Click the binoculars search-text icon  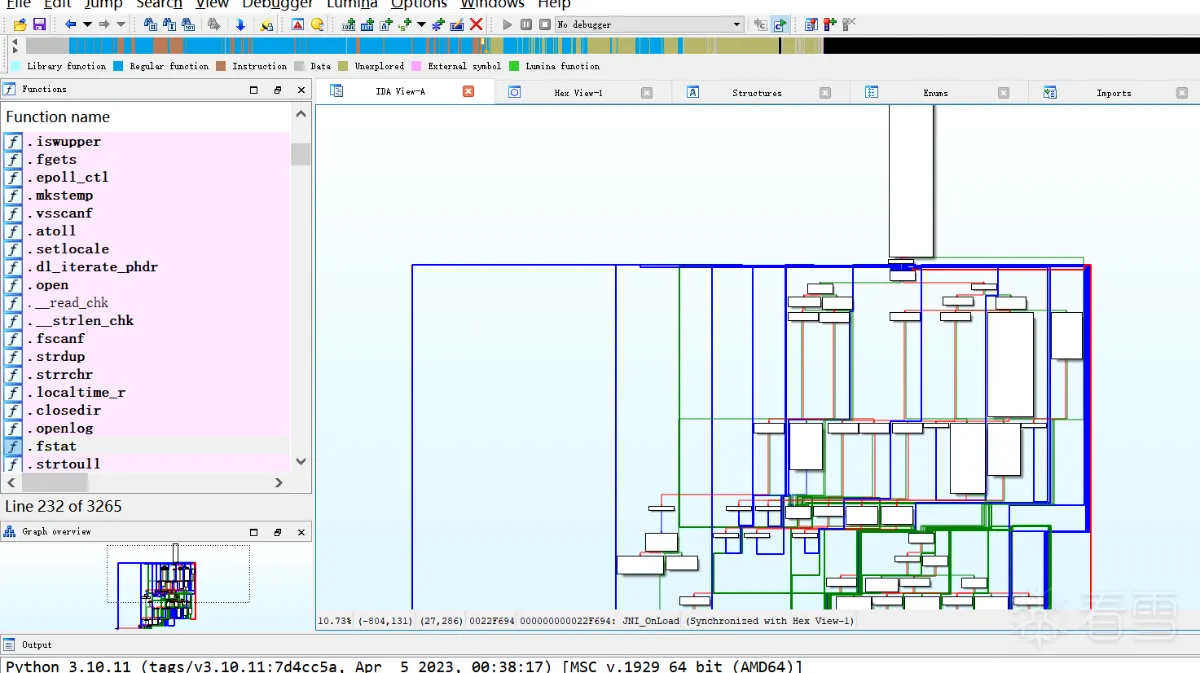(x=169, y=24)
